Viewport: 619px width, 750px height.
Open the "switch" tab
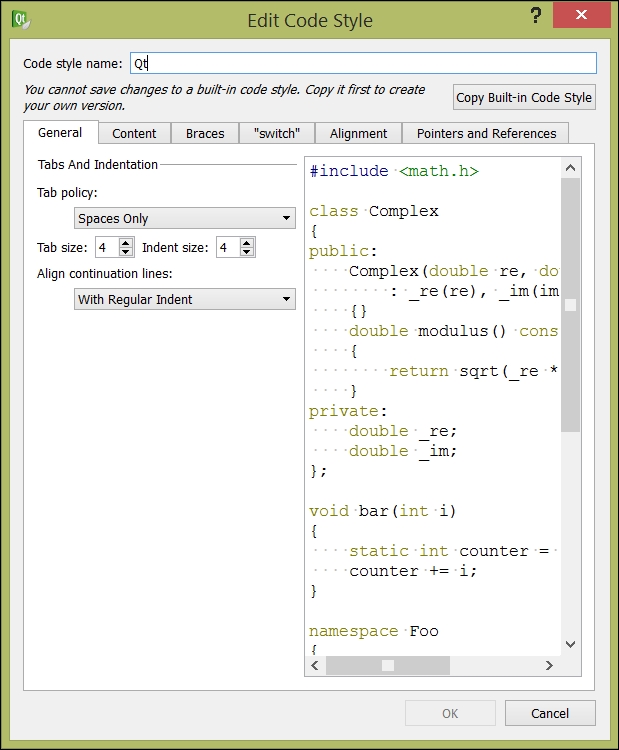click(277, 133)
